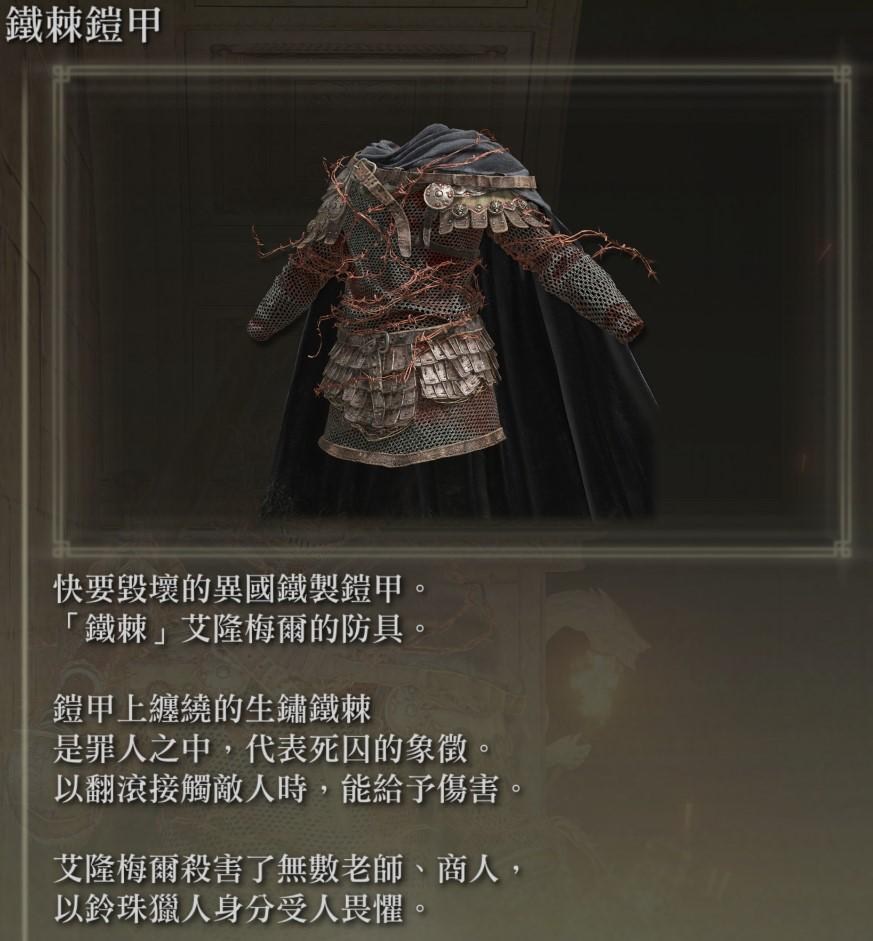873x941 pixels.
Task: Click the top-left frame corner ornament
Action: tap(61, 75)
